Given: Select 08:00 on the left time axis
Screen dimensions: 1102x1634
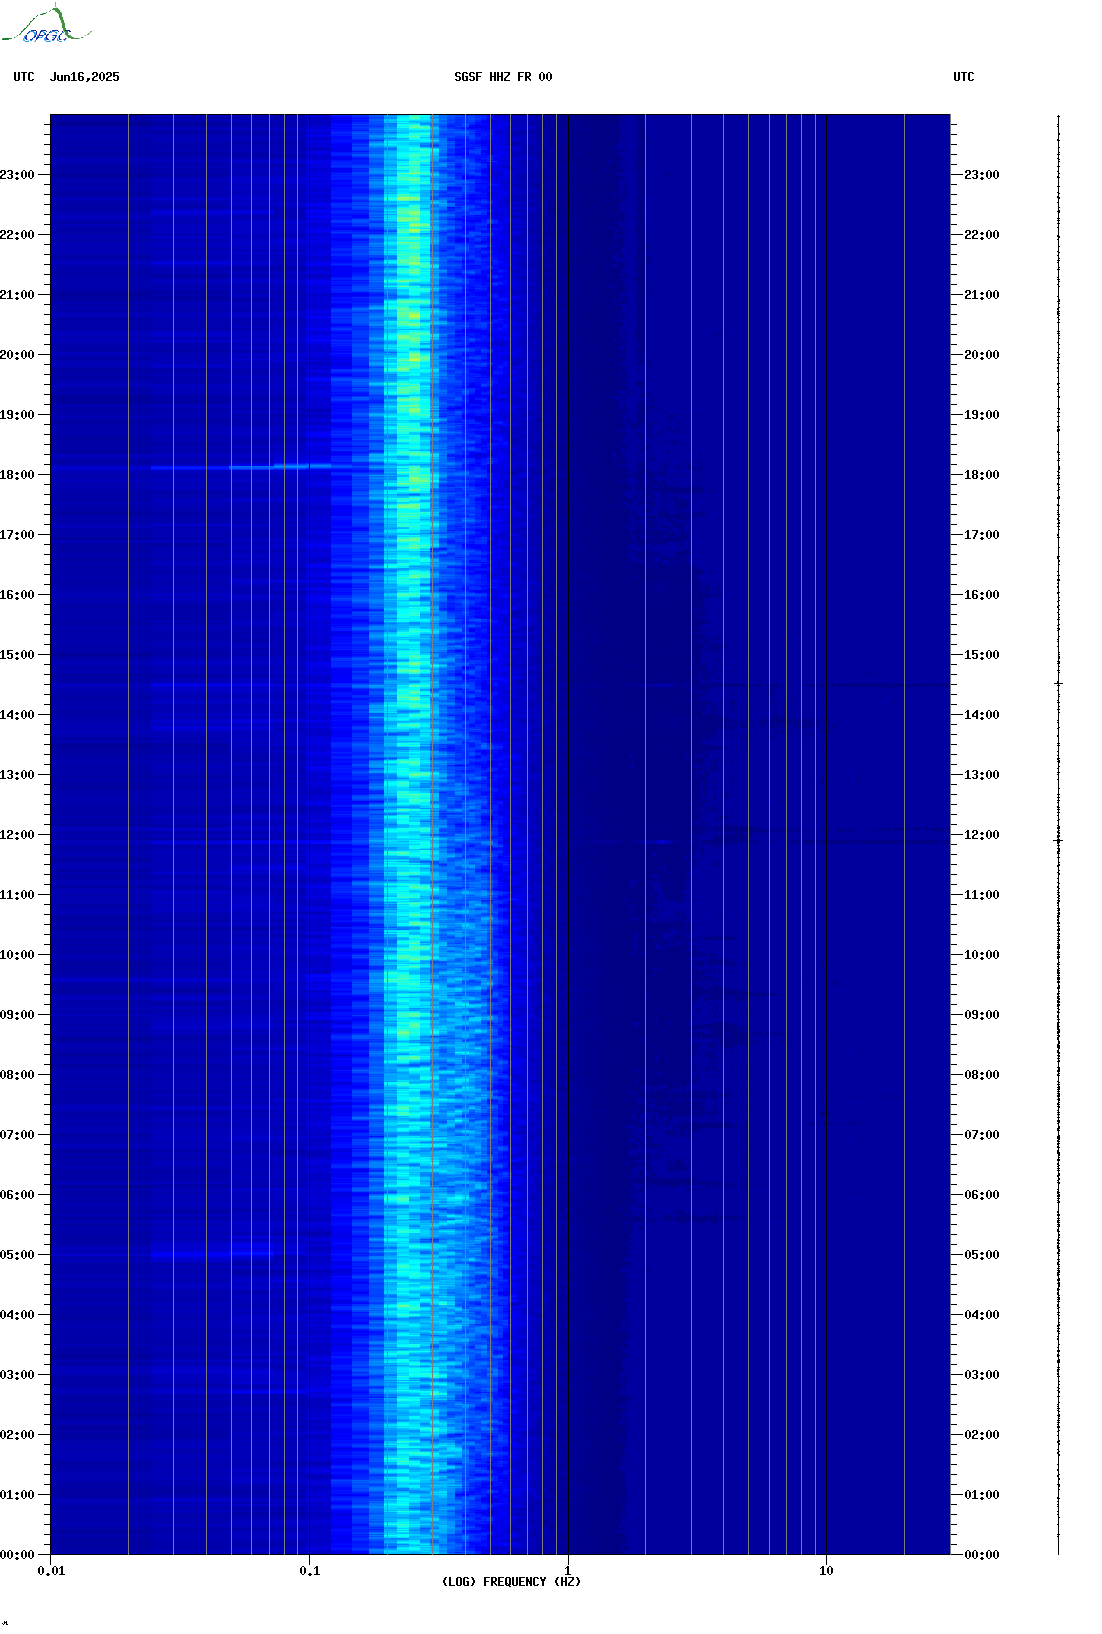Looking at the screenshot, I should coord(17,1075).
